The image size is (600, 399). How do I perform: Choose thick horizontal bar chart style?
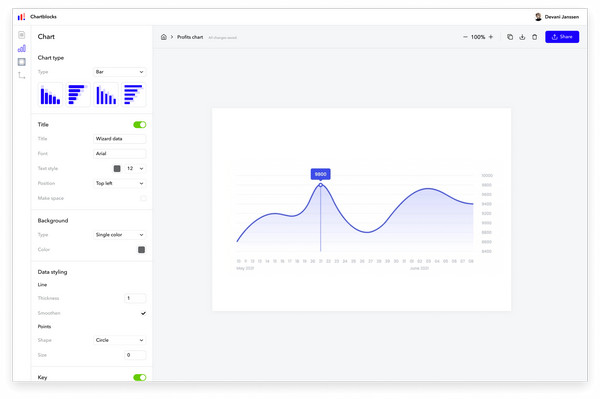78,94
